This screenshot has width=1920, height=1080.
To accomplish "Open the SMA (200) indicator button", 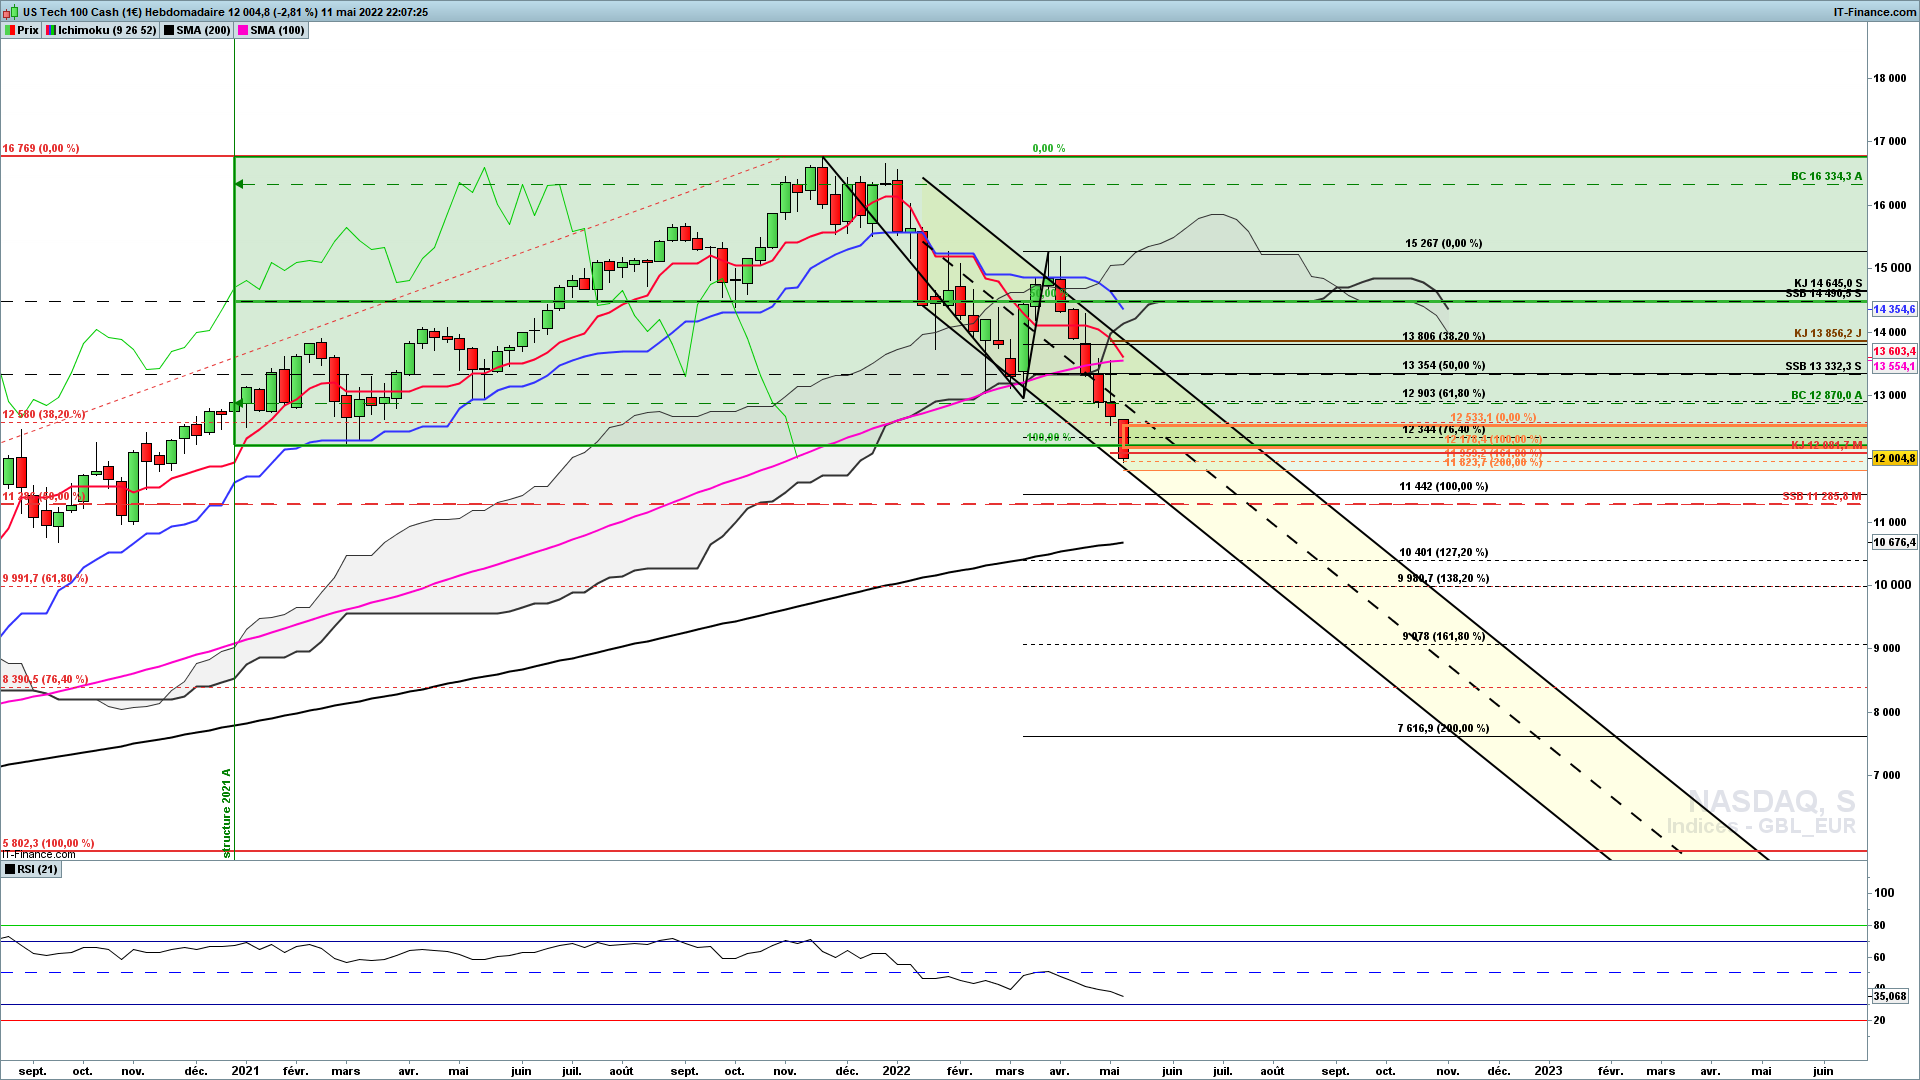I will tap(197, 30).
